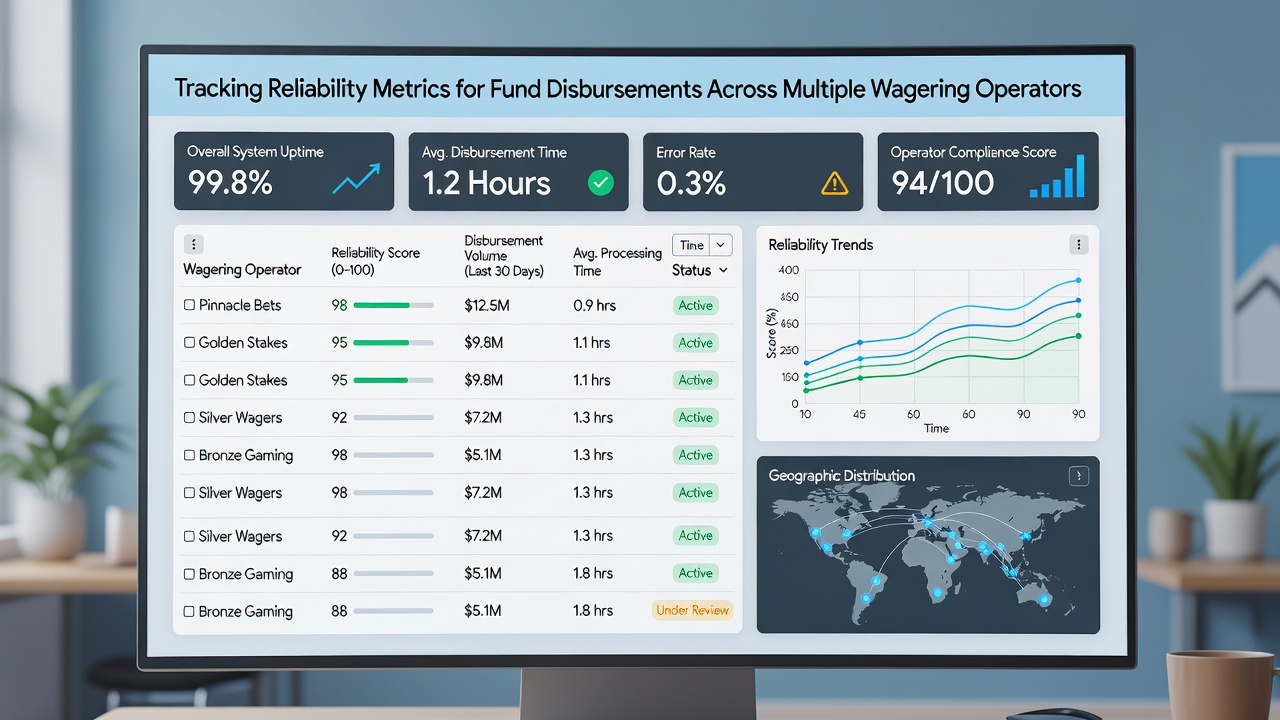
Task: Click the Pinnacle Bets reliability score bar
Action: pos(393,305)
